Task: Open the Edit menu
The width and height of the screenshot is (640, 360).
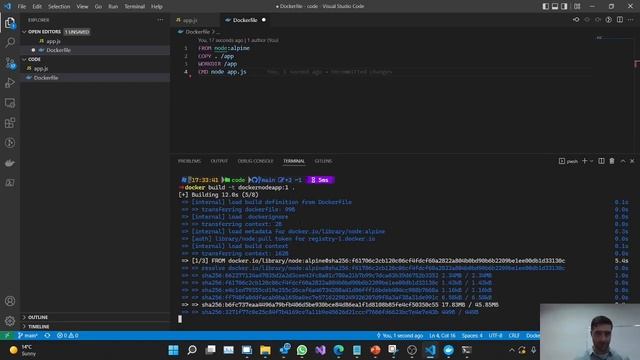Action: pos(37,7)
